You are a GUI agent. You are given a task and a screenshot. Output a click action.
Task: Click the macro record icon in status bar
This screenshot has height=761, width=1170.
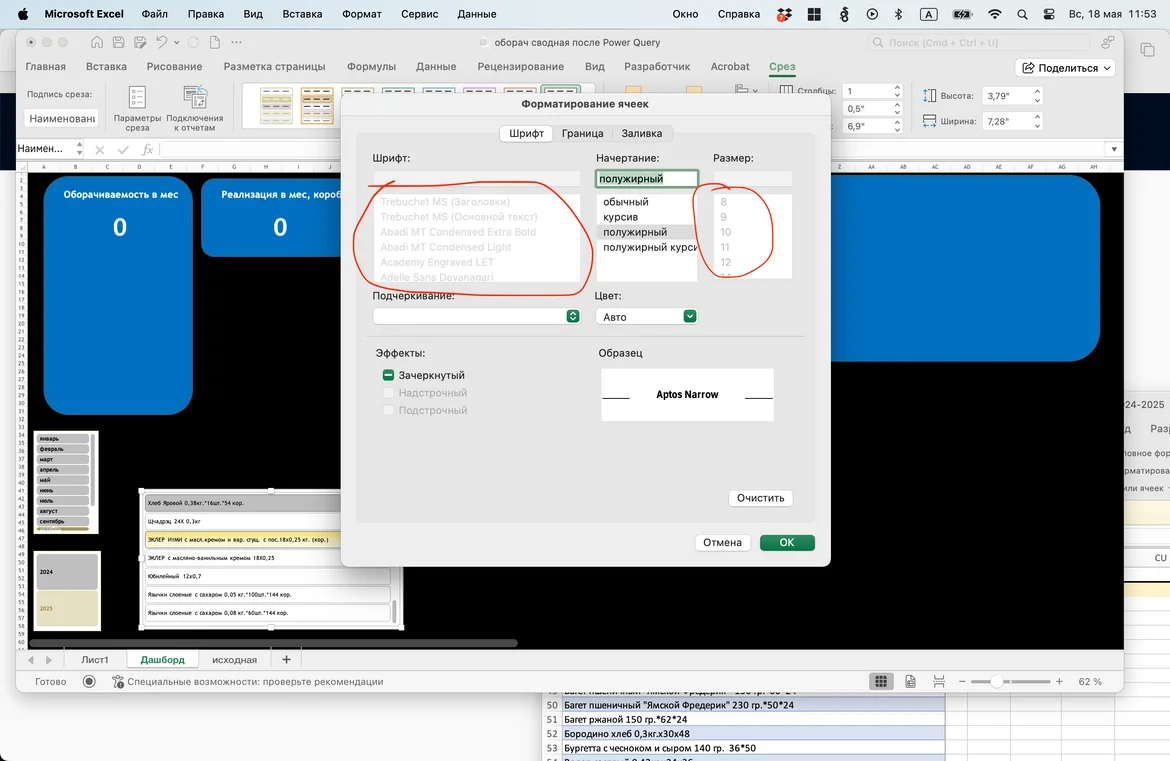89,681
